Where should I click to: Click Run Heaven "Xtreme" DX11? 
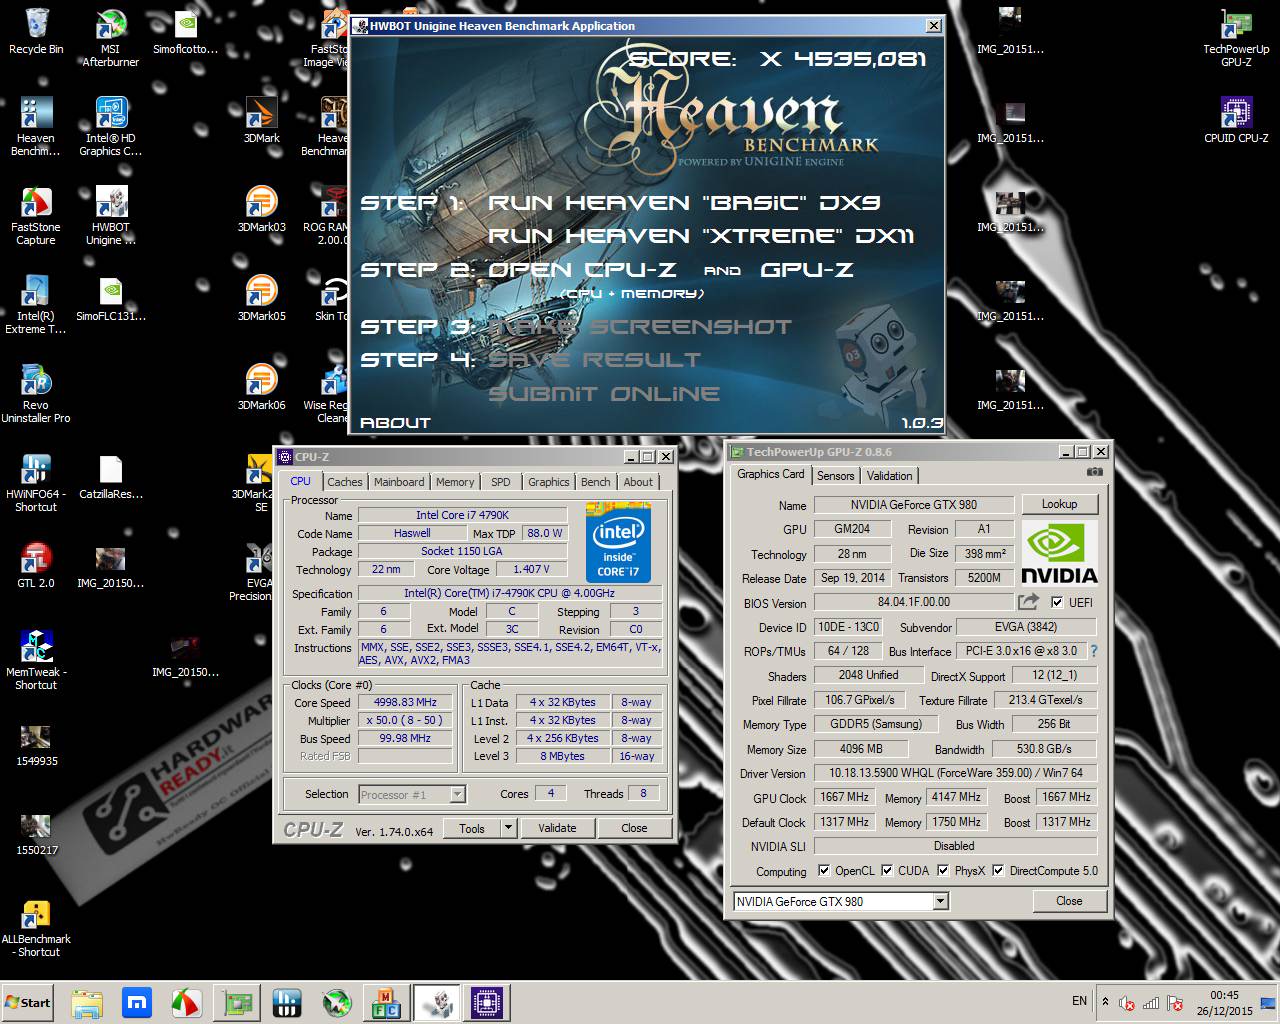(x=701, y=236)
